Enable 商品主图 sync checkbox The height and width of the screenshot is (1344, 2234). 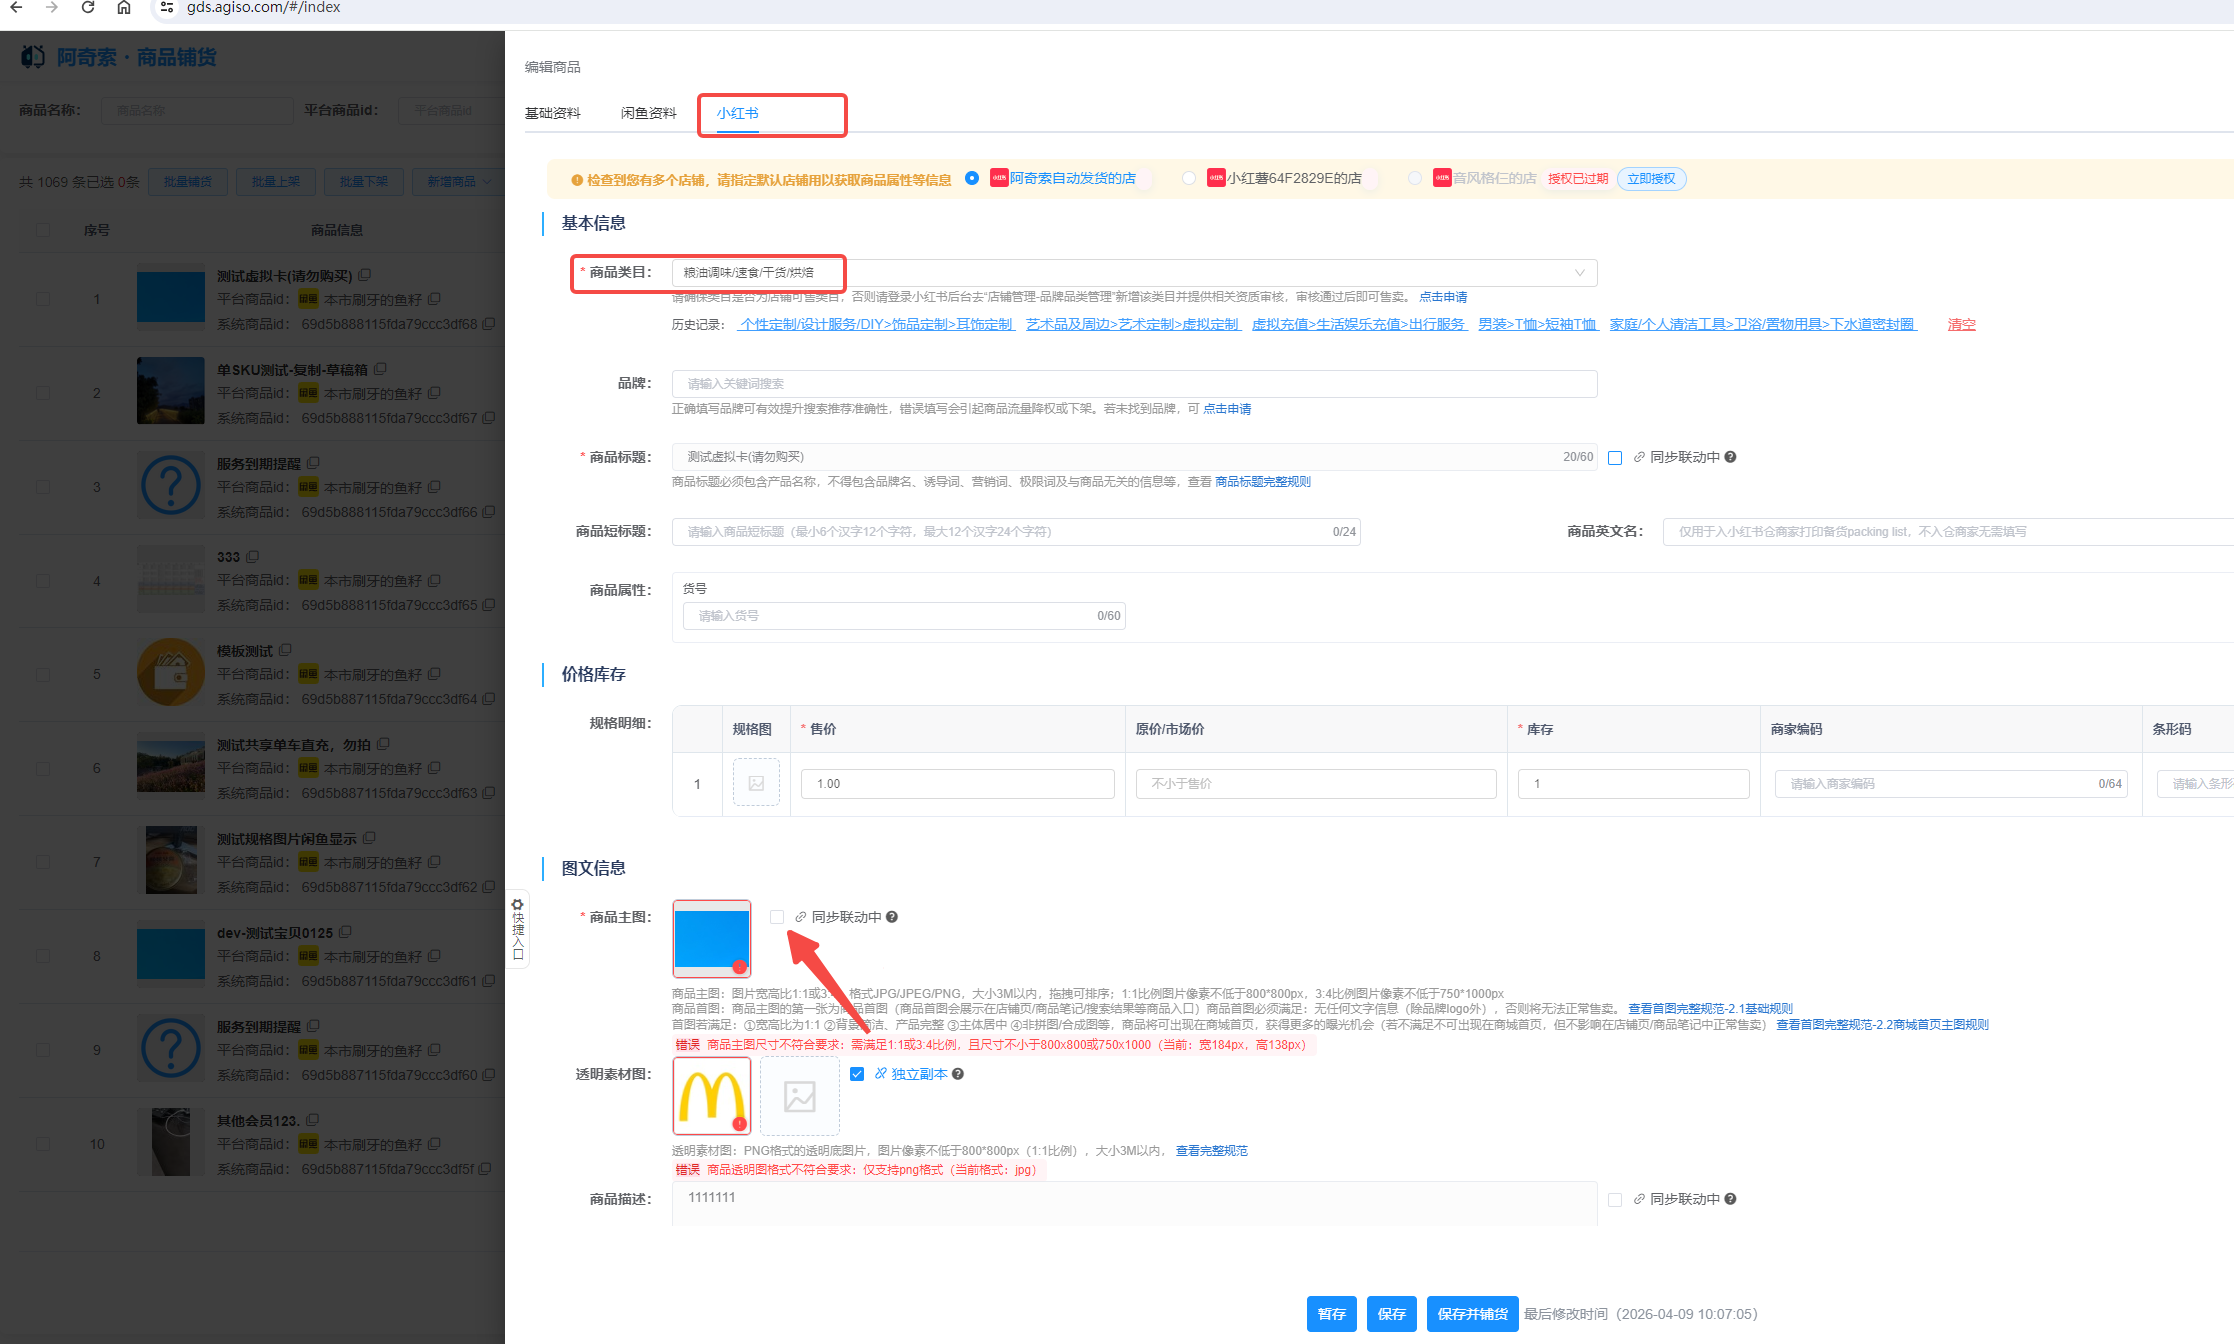pos(777,917)
